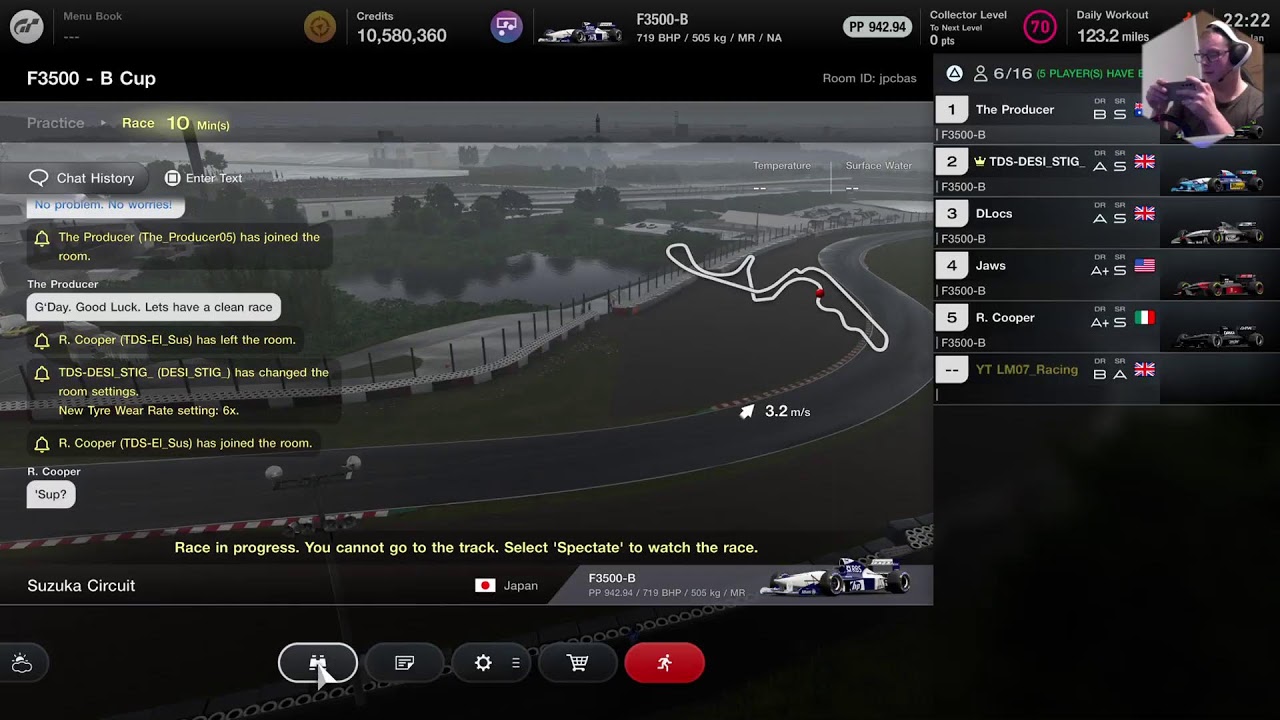Click TDS-DESI_STIG_ car thumbnail
This screenshot has width=1280, height=720.
click(x=1216, y=181)
